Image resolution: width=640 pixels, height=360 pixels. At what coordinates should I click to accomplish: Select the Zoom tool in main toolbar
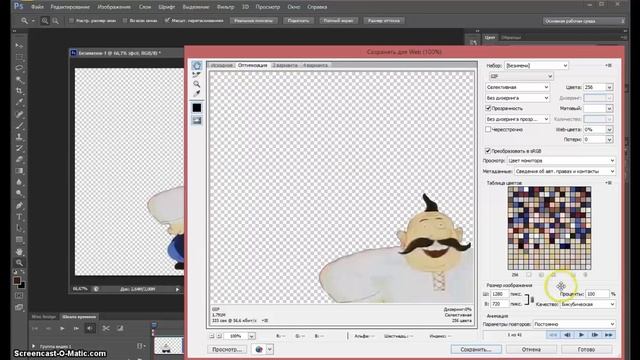click(19, 263)
